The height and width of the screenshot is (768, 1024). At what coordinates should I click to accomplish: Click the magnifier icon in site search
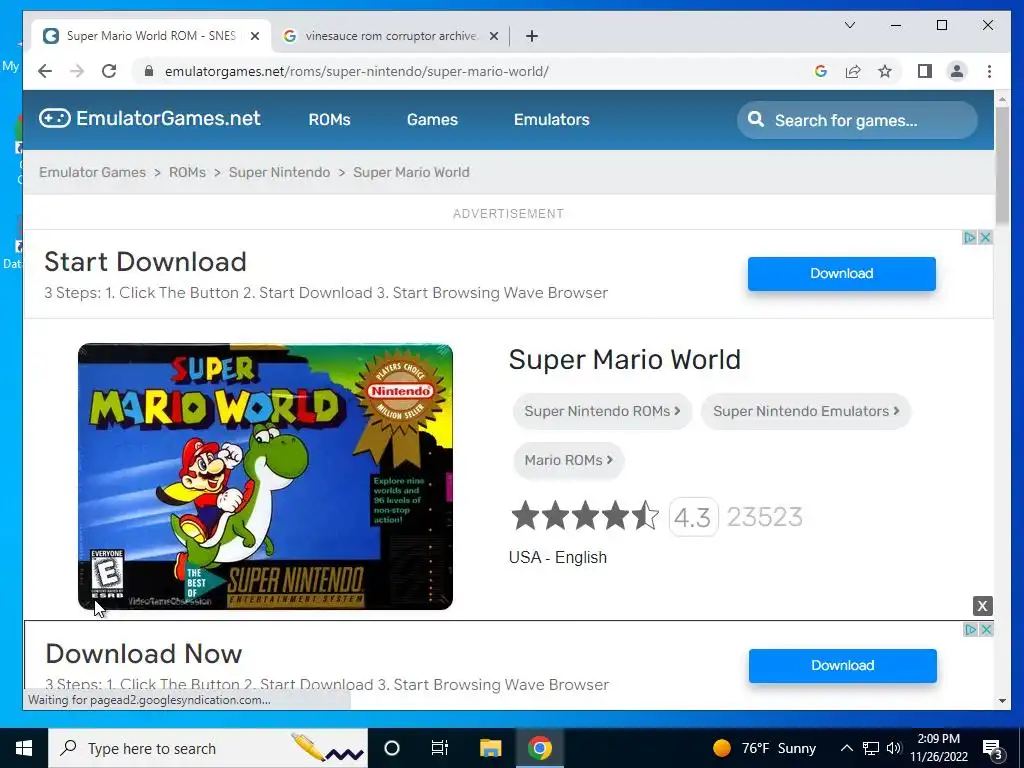coord(756,120)
